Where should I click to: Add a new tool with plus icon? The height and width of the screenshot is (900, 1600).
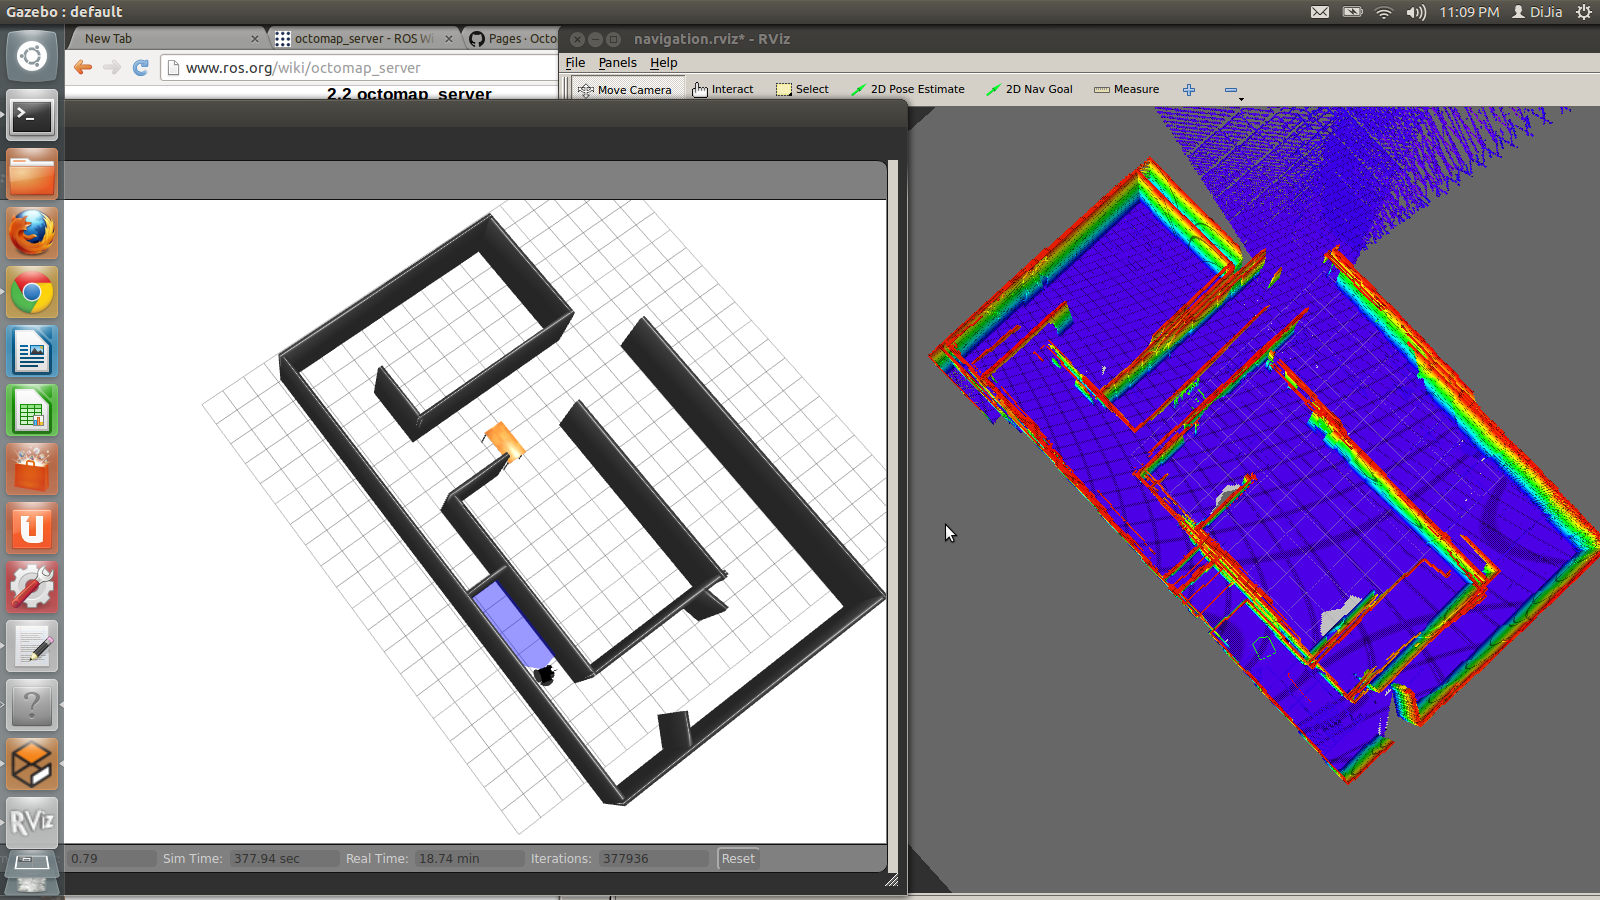(1189, 89)
